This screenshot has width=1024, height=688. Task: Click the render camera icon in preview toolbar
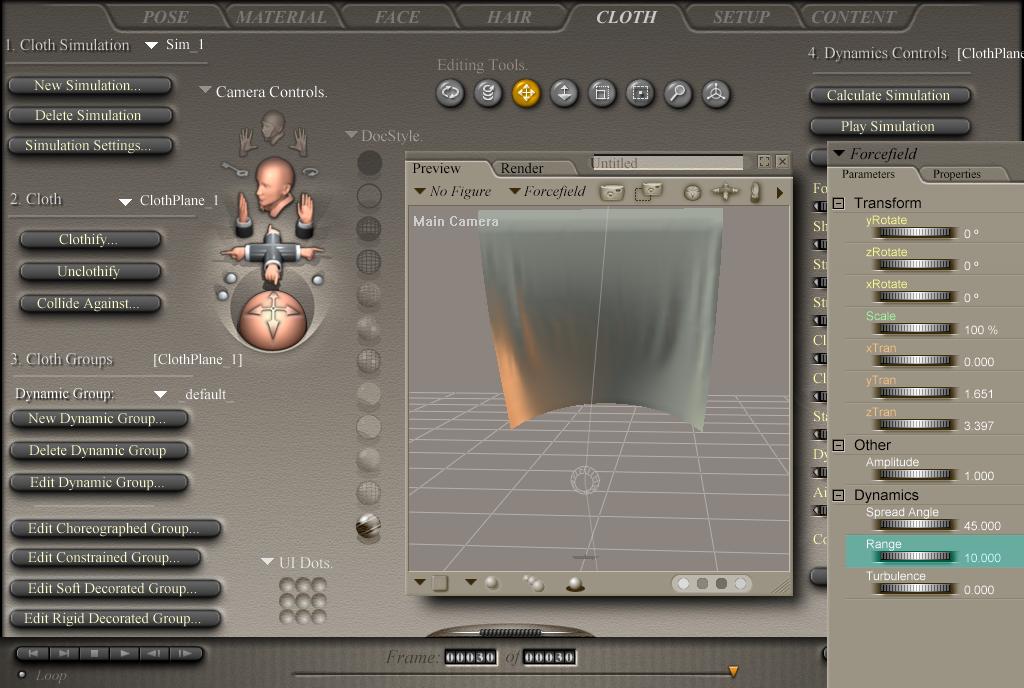tap(611, 192)
